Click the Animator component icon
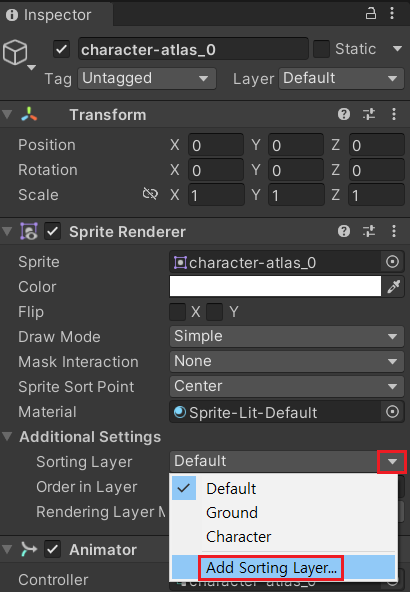Image resolution: width=410 pixels, height=592 pixels. pos(29,549)
